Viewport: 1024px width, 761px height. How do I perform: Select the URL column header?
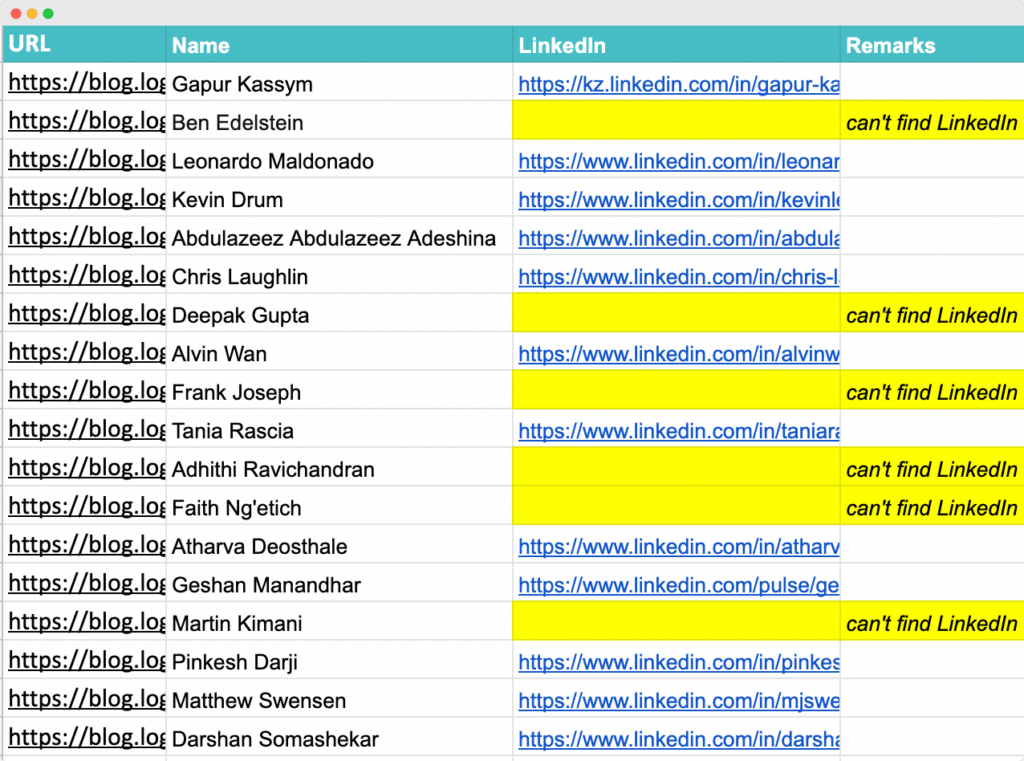coord(84,44)
